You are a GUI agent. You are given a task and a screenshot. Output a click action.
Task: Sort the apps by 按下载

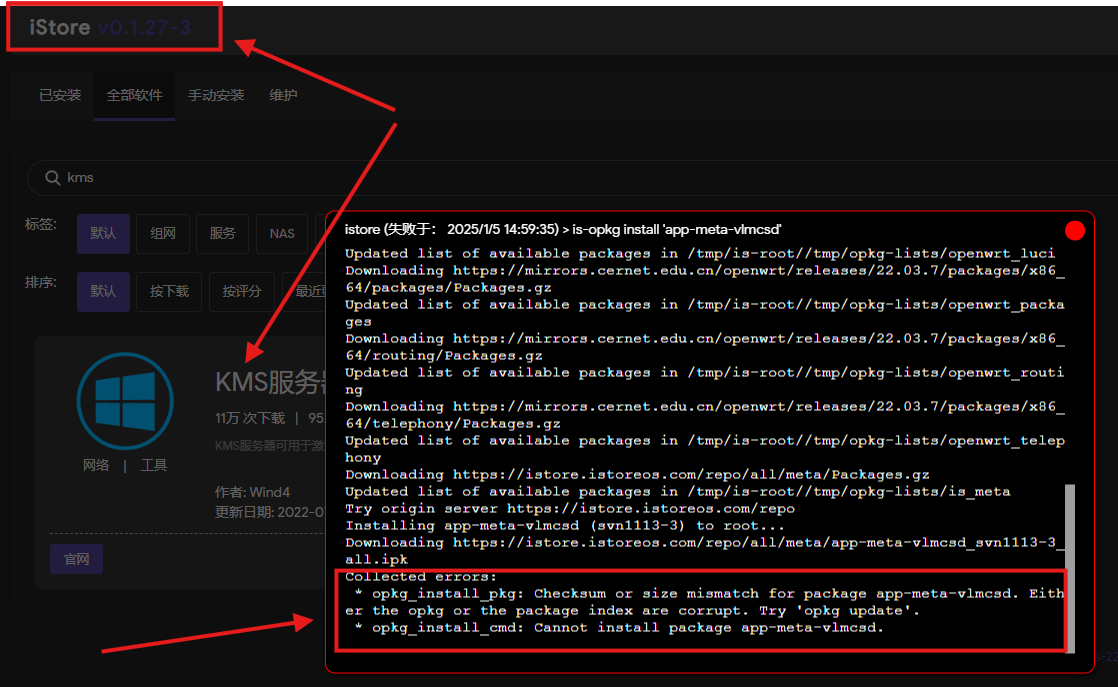coord(169,291)
